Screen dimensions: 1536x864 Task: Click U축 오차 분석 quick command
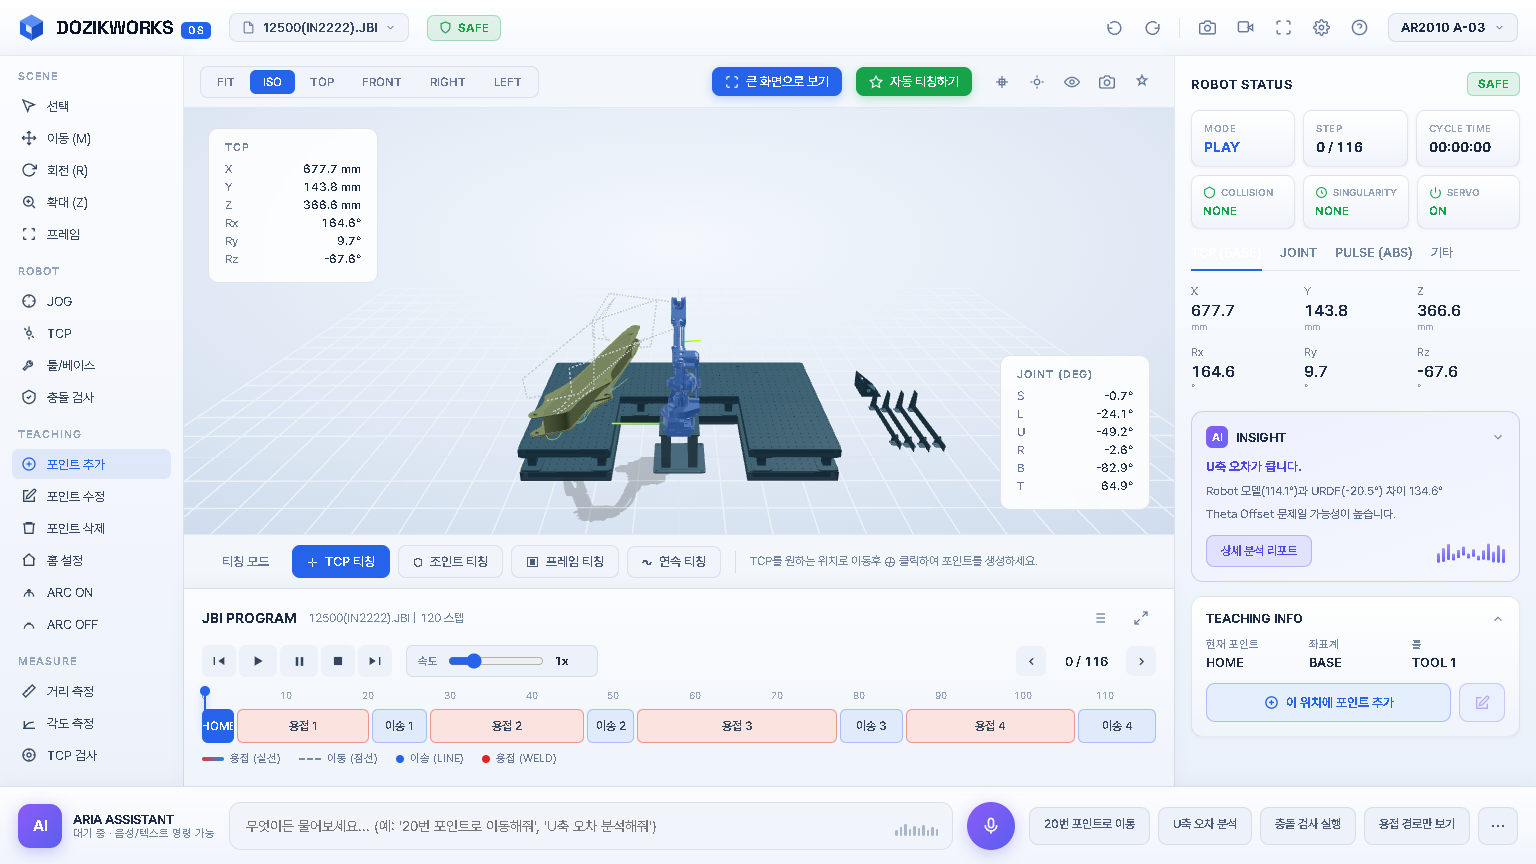tap(1205, 825)
